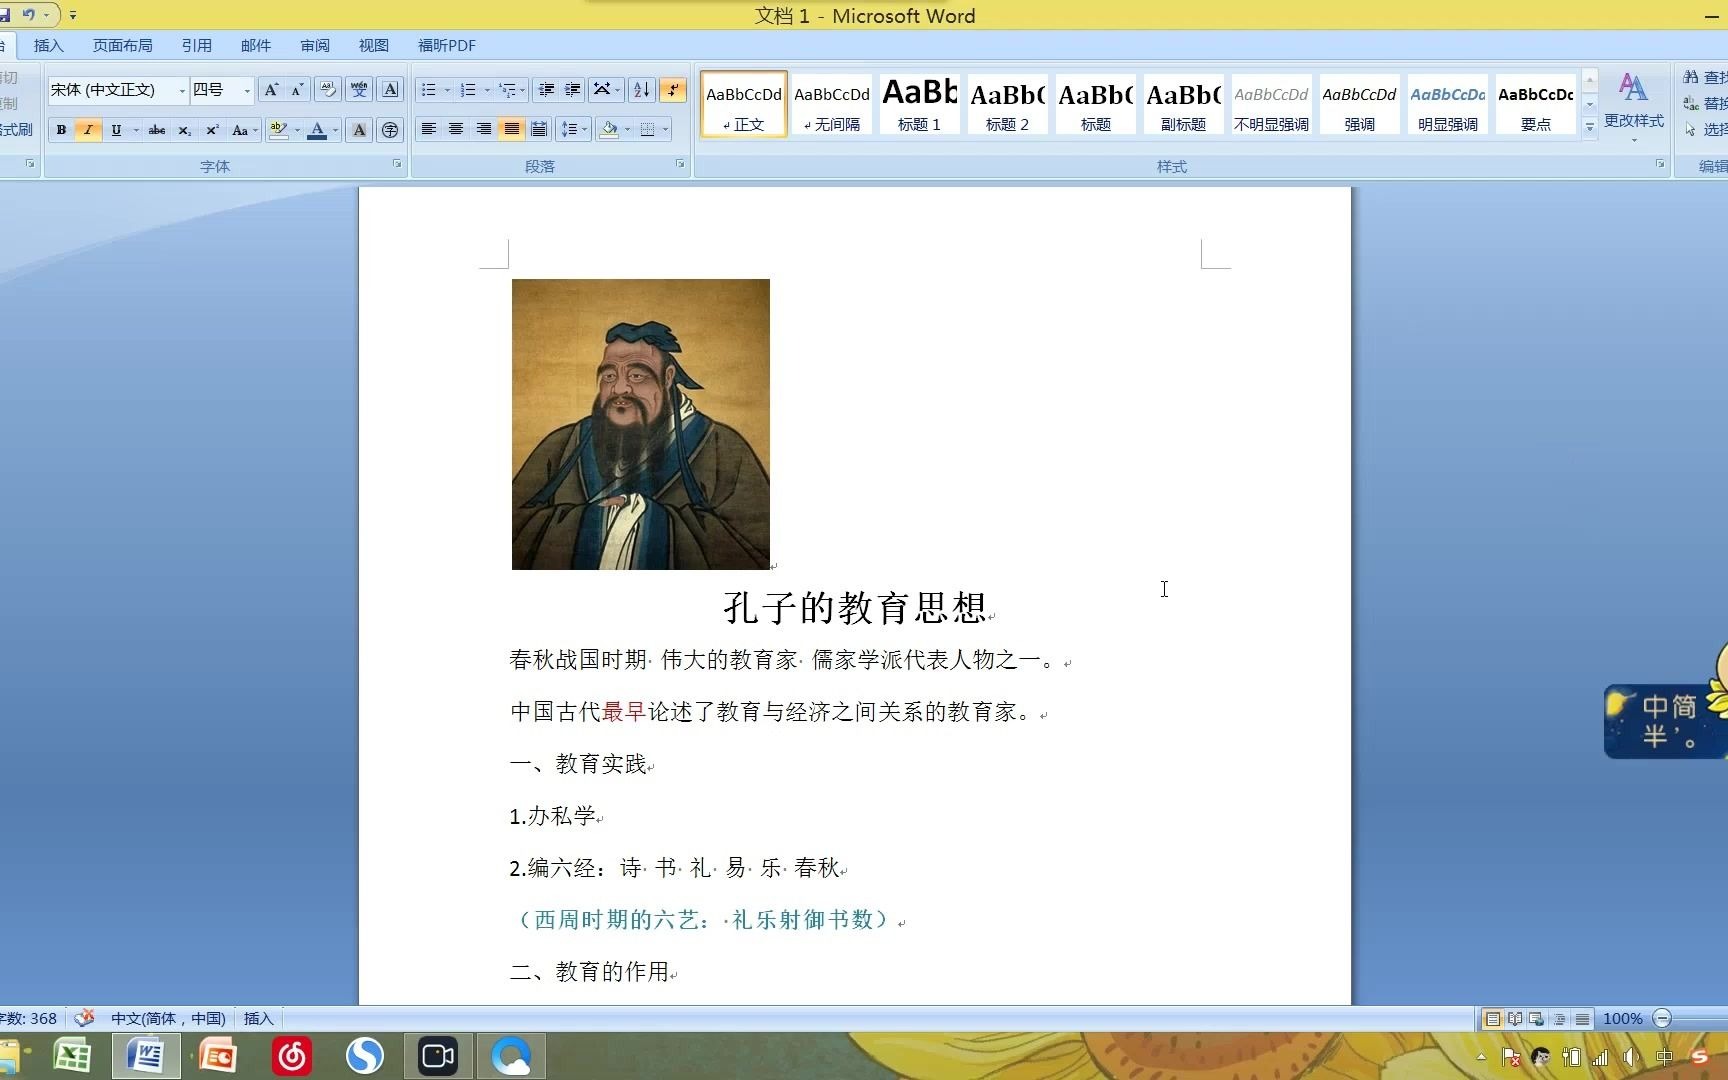Open font name dropdown
The width and height of the screenshot is (1728, 1080).
pos(182,91)
